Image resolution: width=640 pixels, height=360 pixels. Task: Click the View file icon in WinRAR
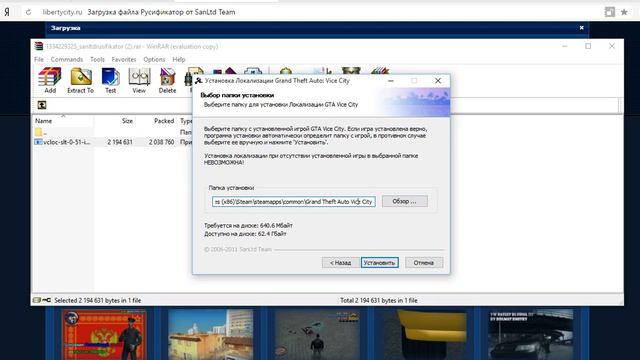139,80
